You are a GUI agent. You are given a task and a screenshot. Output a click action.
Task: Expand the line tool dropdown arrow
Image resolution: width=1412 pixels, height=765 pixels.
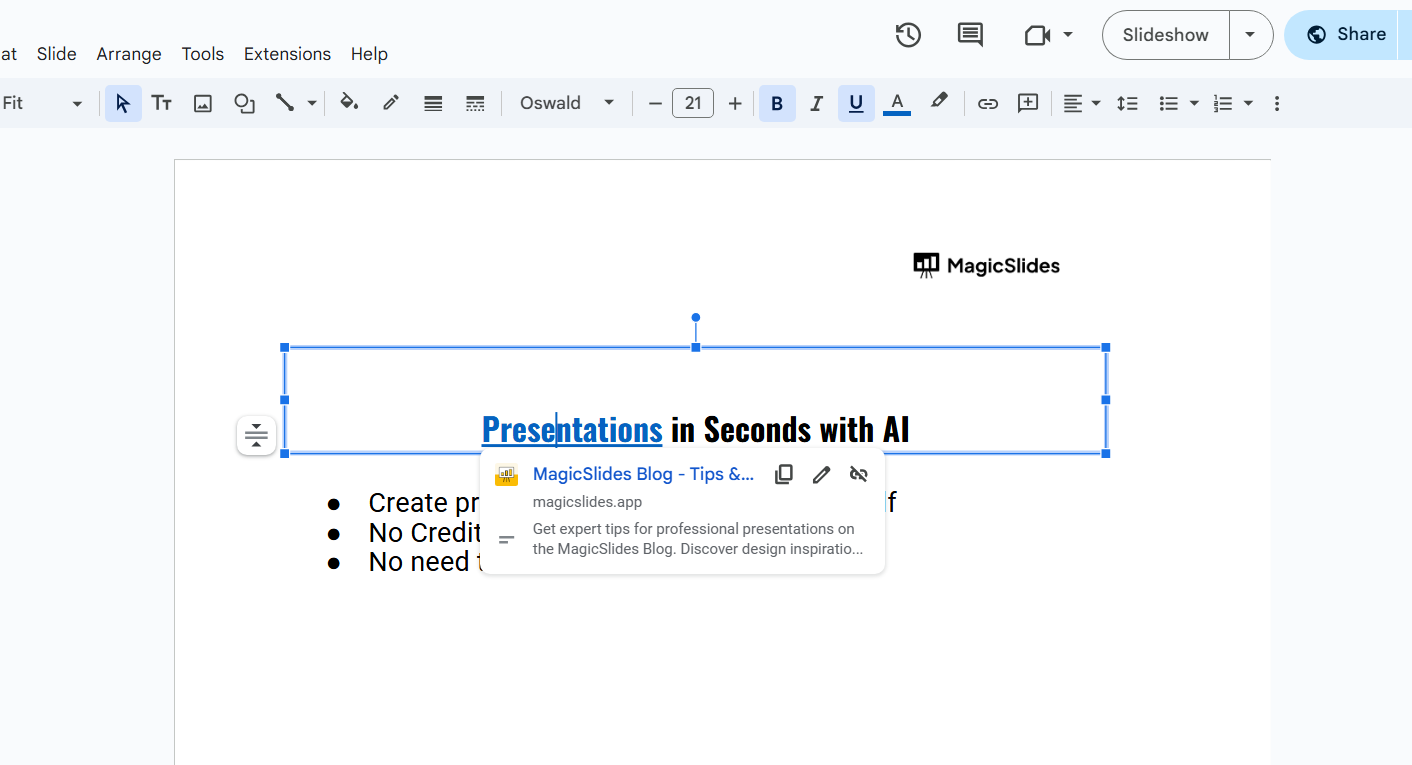point(312,103)
